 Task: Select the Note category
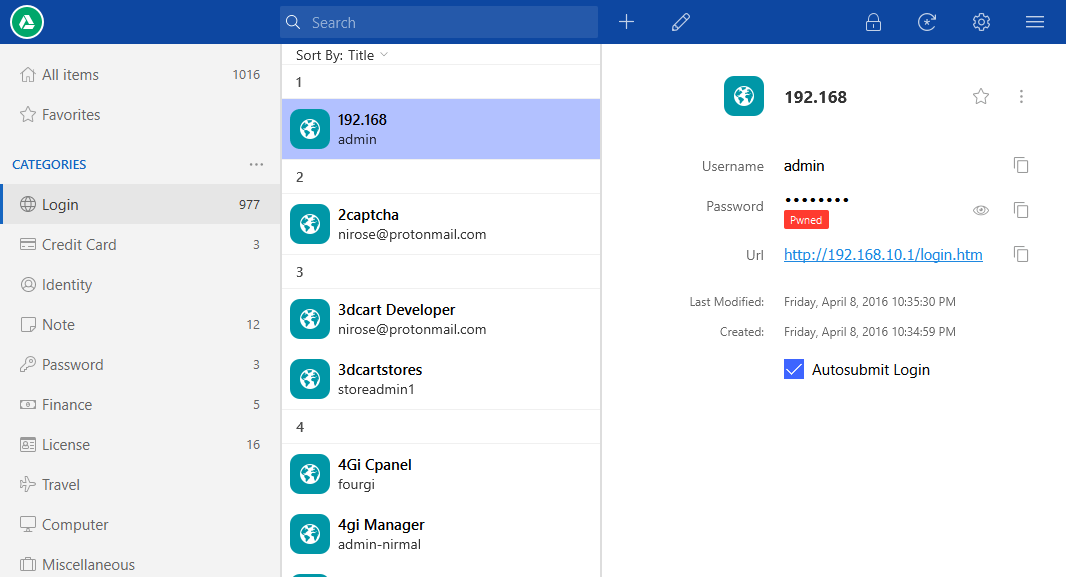140,325
